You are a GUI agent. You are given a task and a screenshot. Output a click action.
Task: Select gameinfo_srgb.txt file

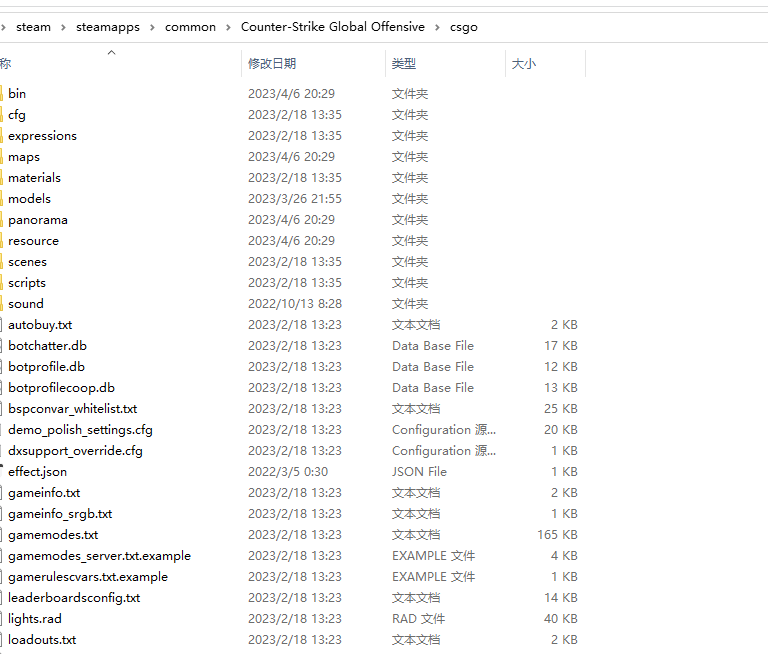coord(60,514)
